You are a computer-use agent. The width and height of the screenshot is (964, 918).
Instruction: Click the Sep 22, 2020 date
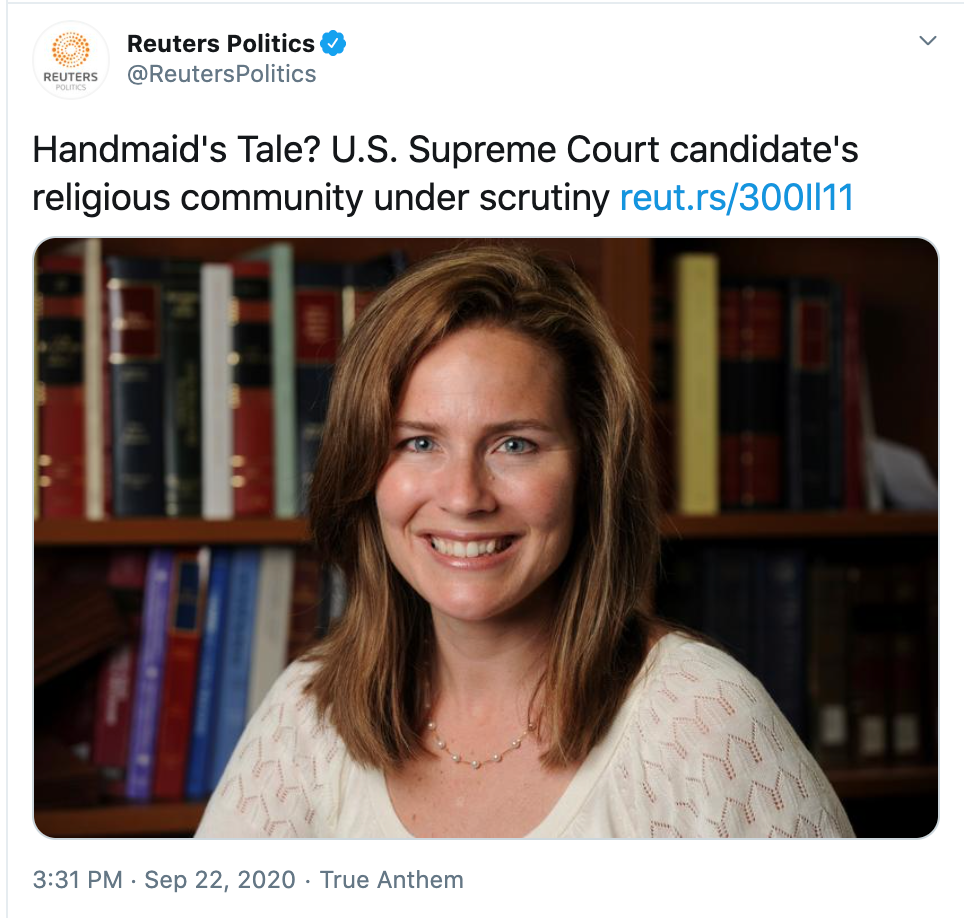click(220, 880)
